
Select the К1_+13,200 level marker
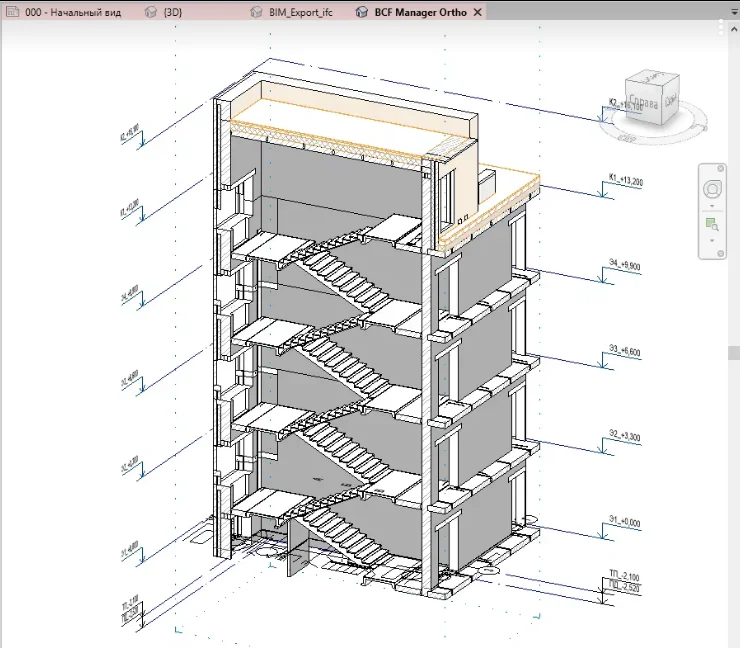click(x=625, y=180)
